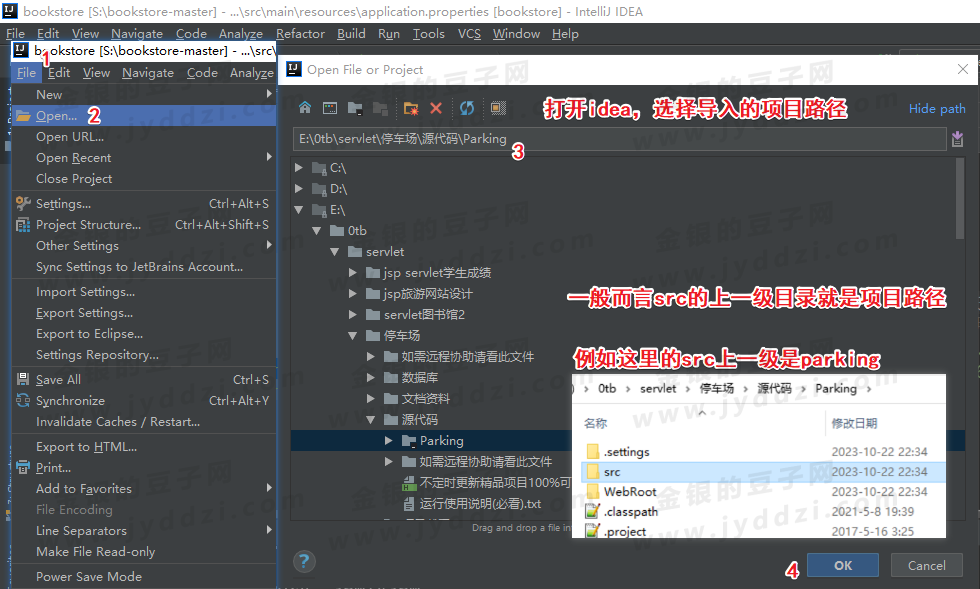
Task: Click the Cancel button
Action: 925,564
